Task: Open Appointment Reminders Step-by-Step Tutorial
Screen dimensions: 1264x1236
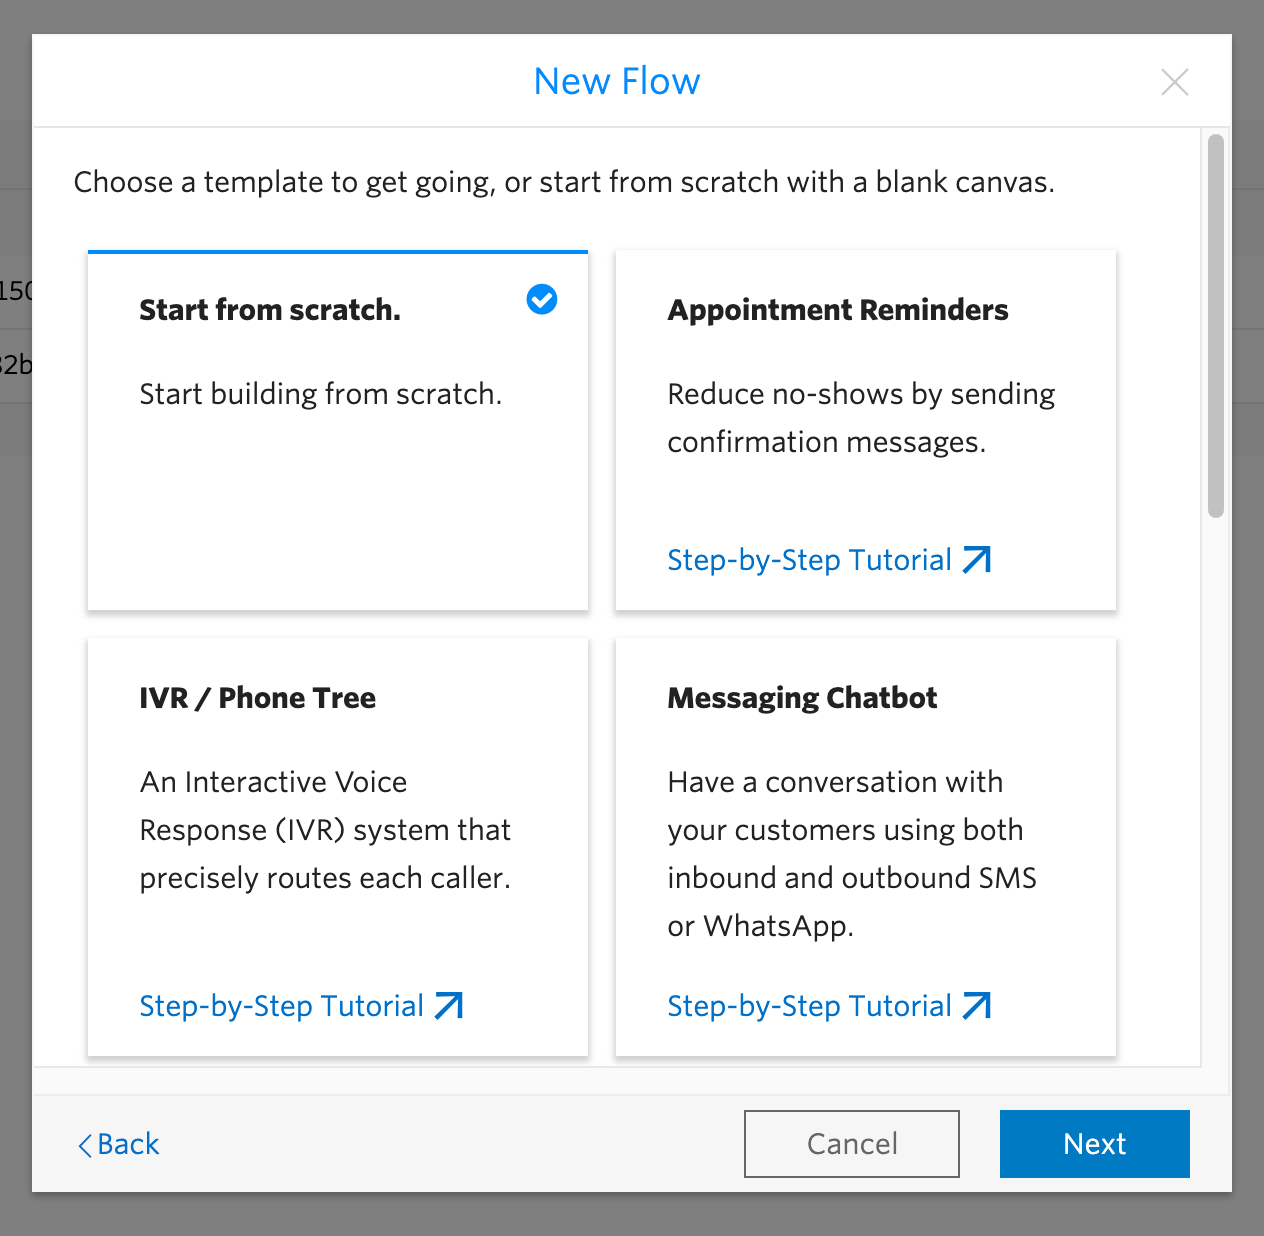Action: click(829, 560)
